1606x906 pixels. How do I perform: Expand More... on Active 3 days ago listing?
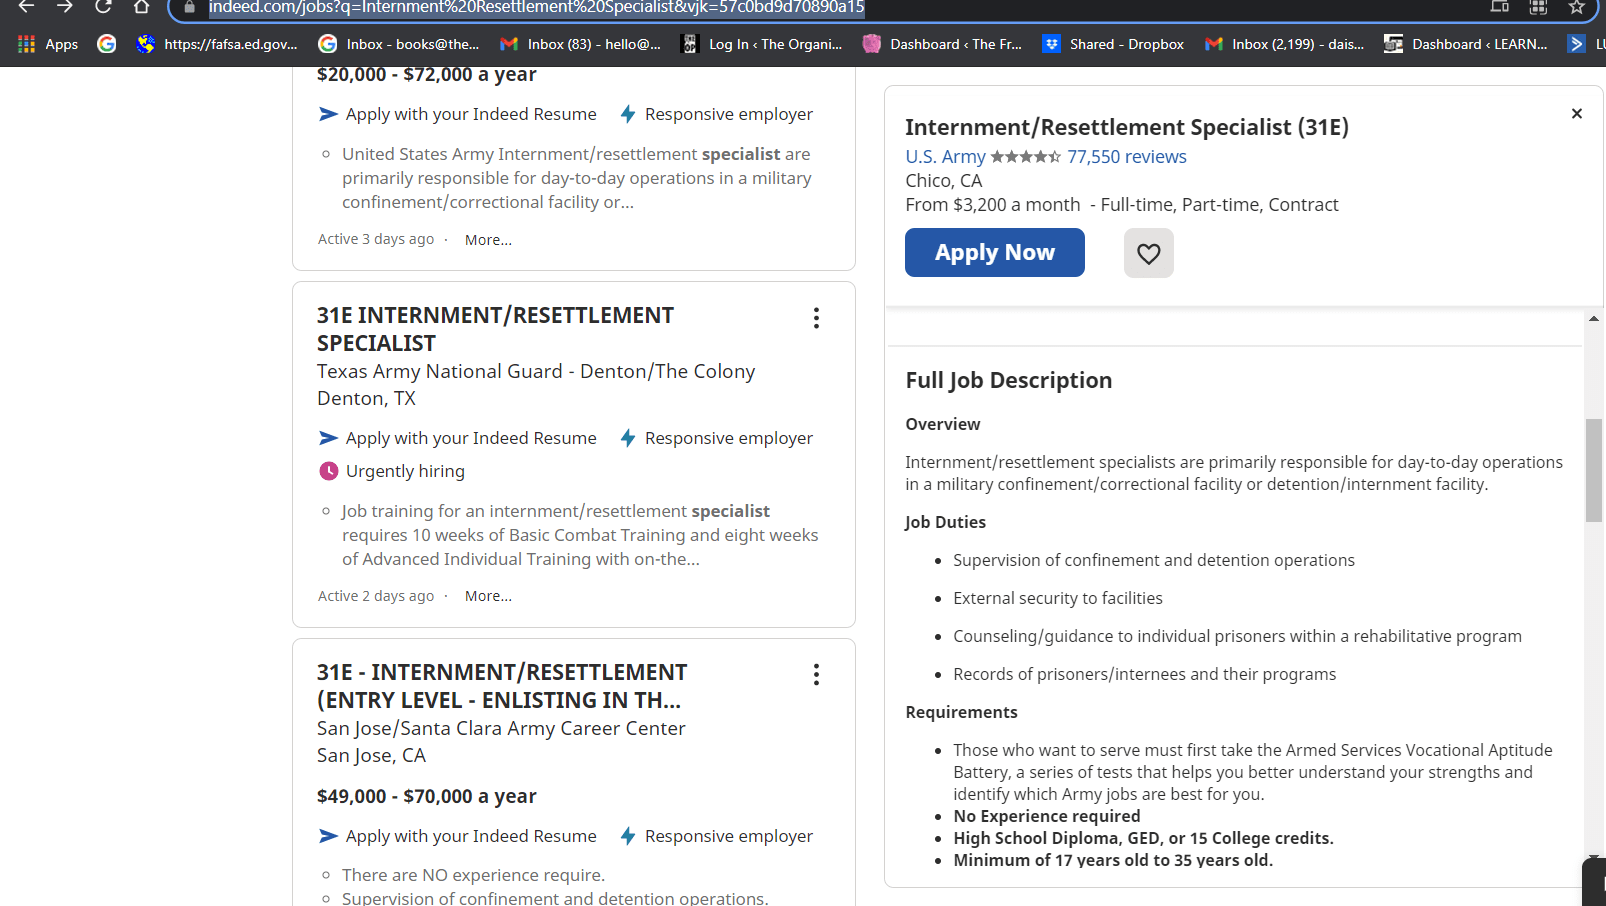pyautogui.click(x=488, y=240)
